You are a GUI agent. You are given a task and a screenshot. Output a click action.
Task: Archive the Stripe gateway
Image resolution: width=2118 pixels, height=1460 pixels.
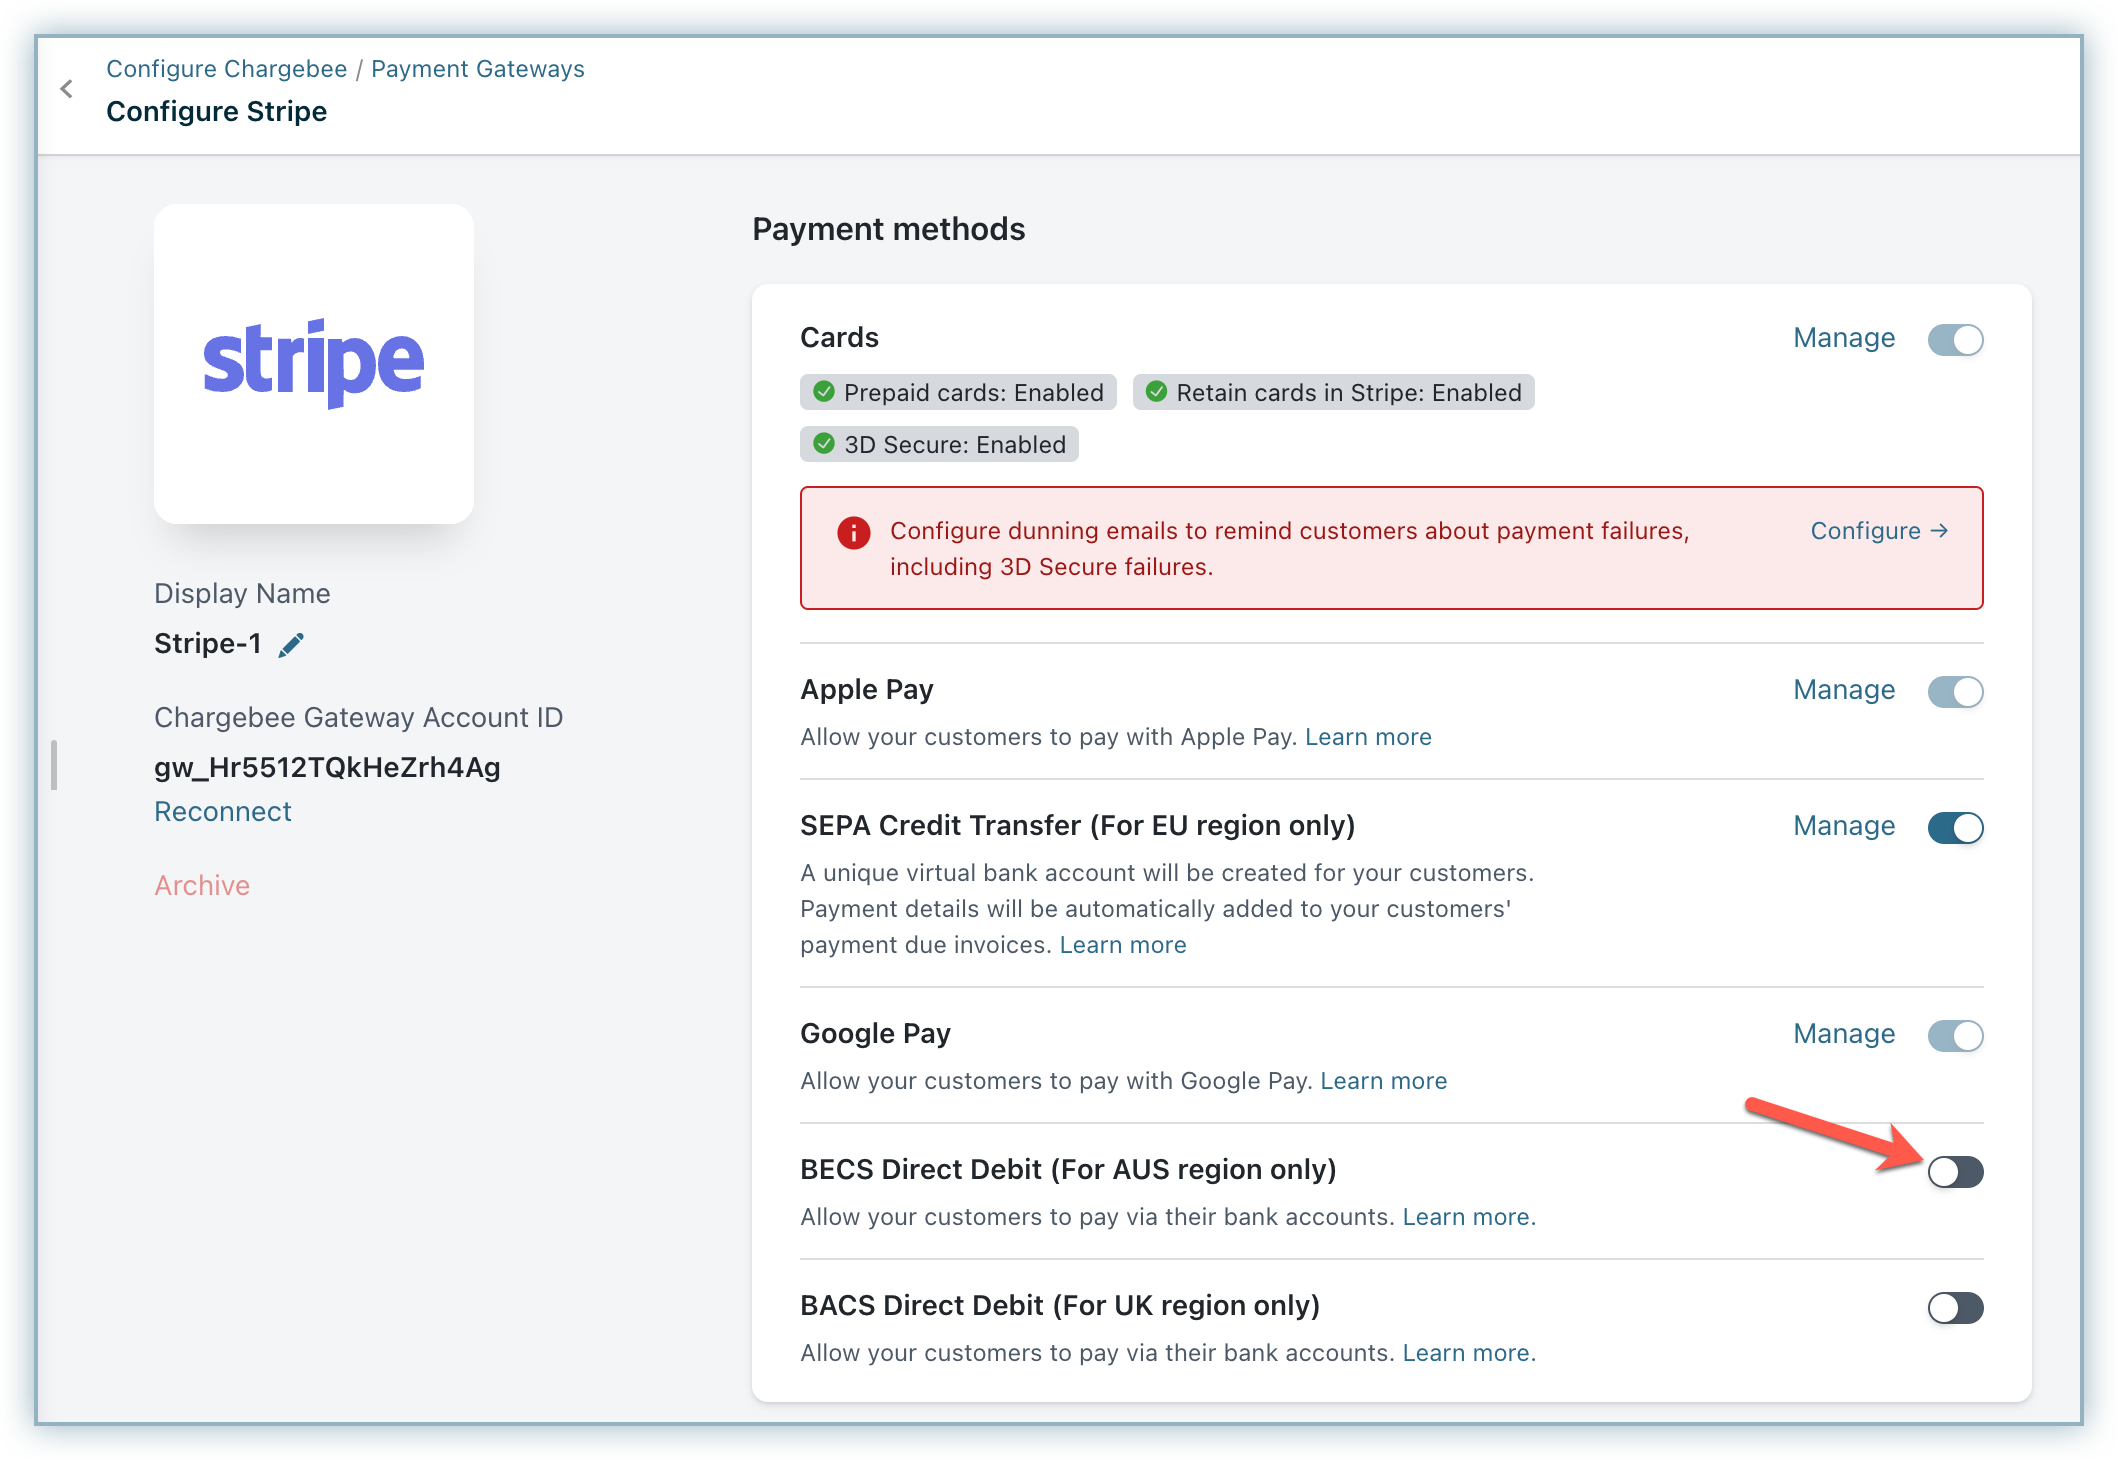click(x=202, y=886)
